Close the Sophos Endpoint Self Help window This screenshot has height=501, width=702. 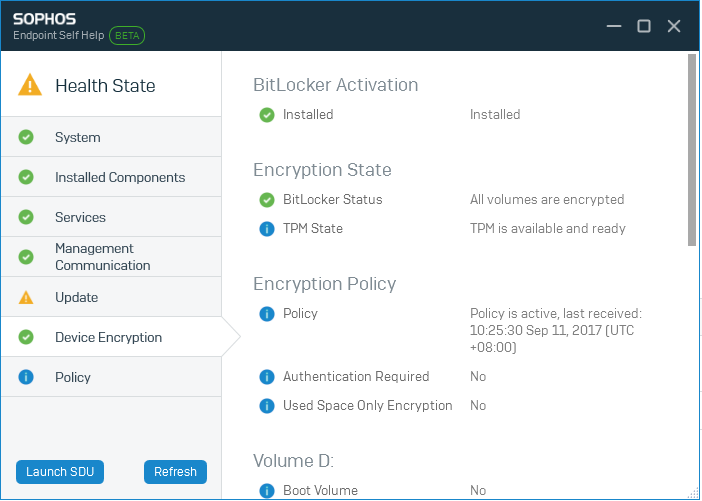(x=674, y=26)
